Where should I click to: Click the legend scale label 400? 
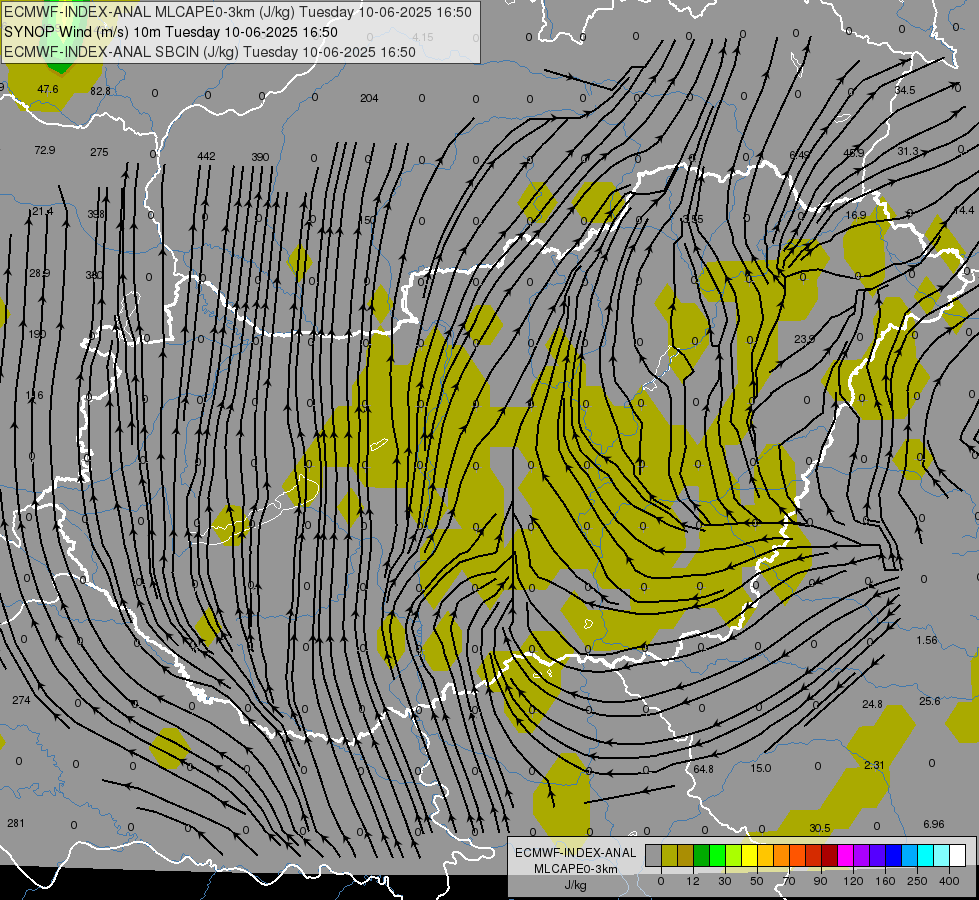(x=949, y=881)
